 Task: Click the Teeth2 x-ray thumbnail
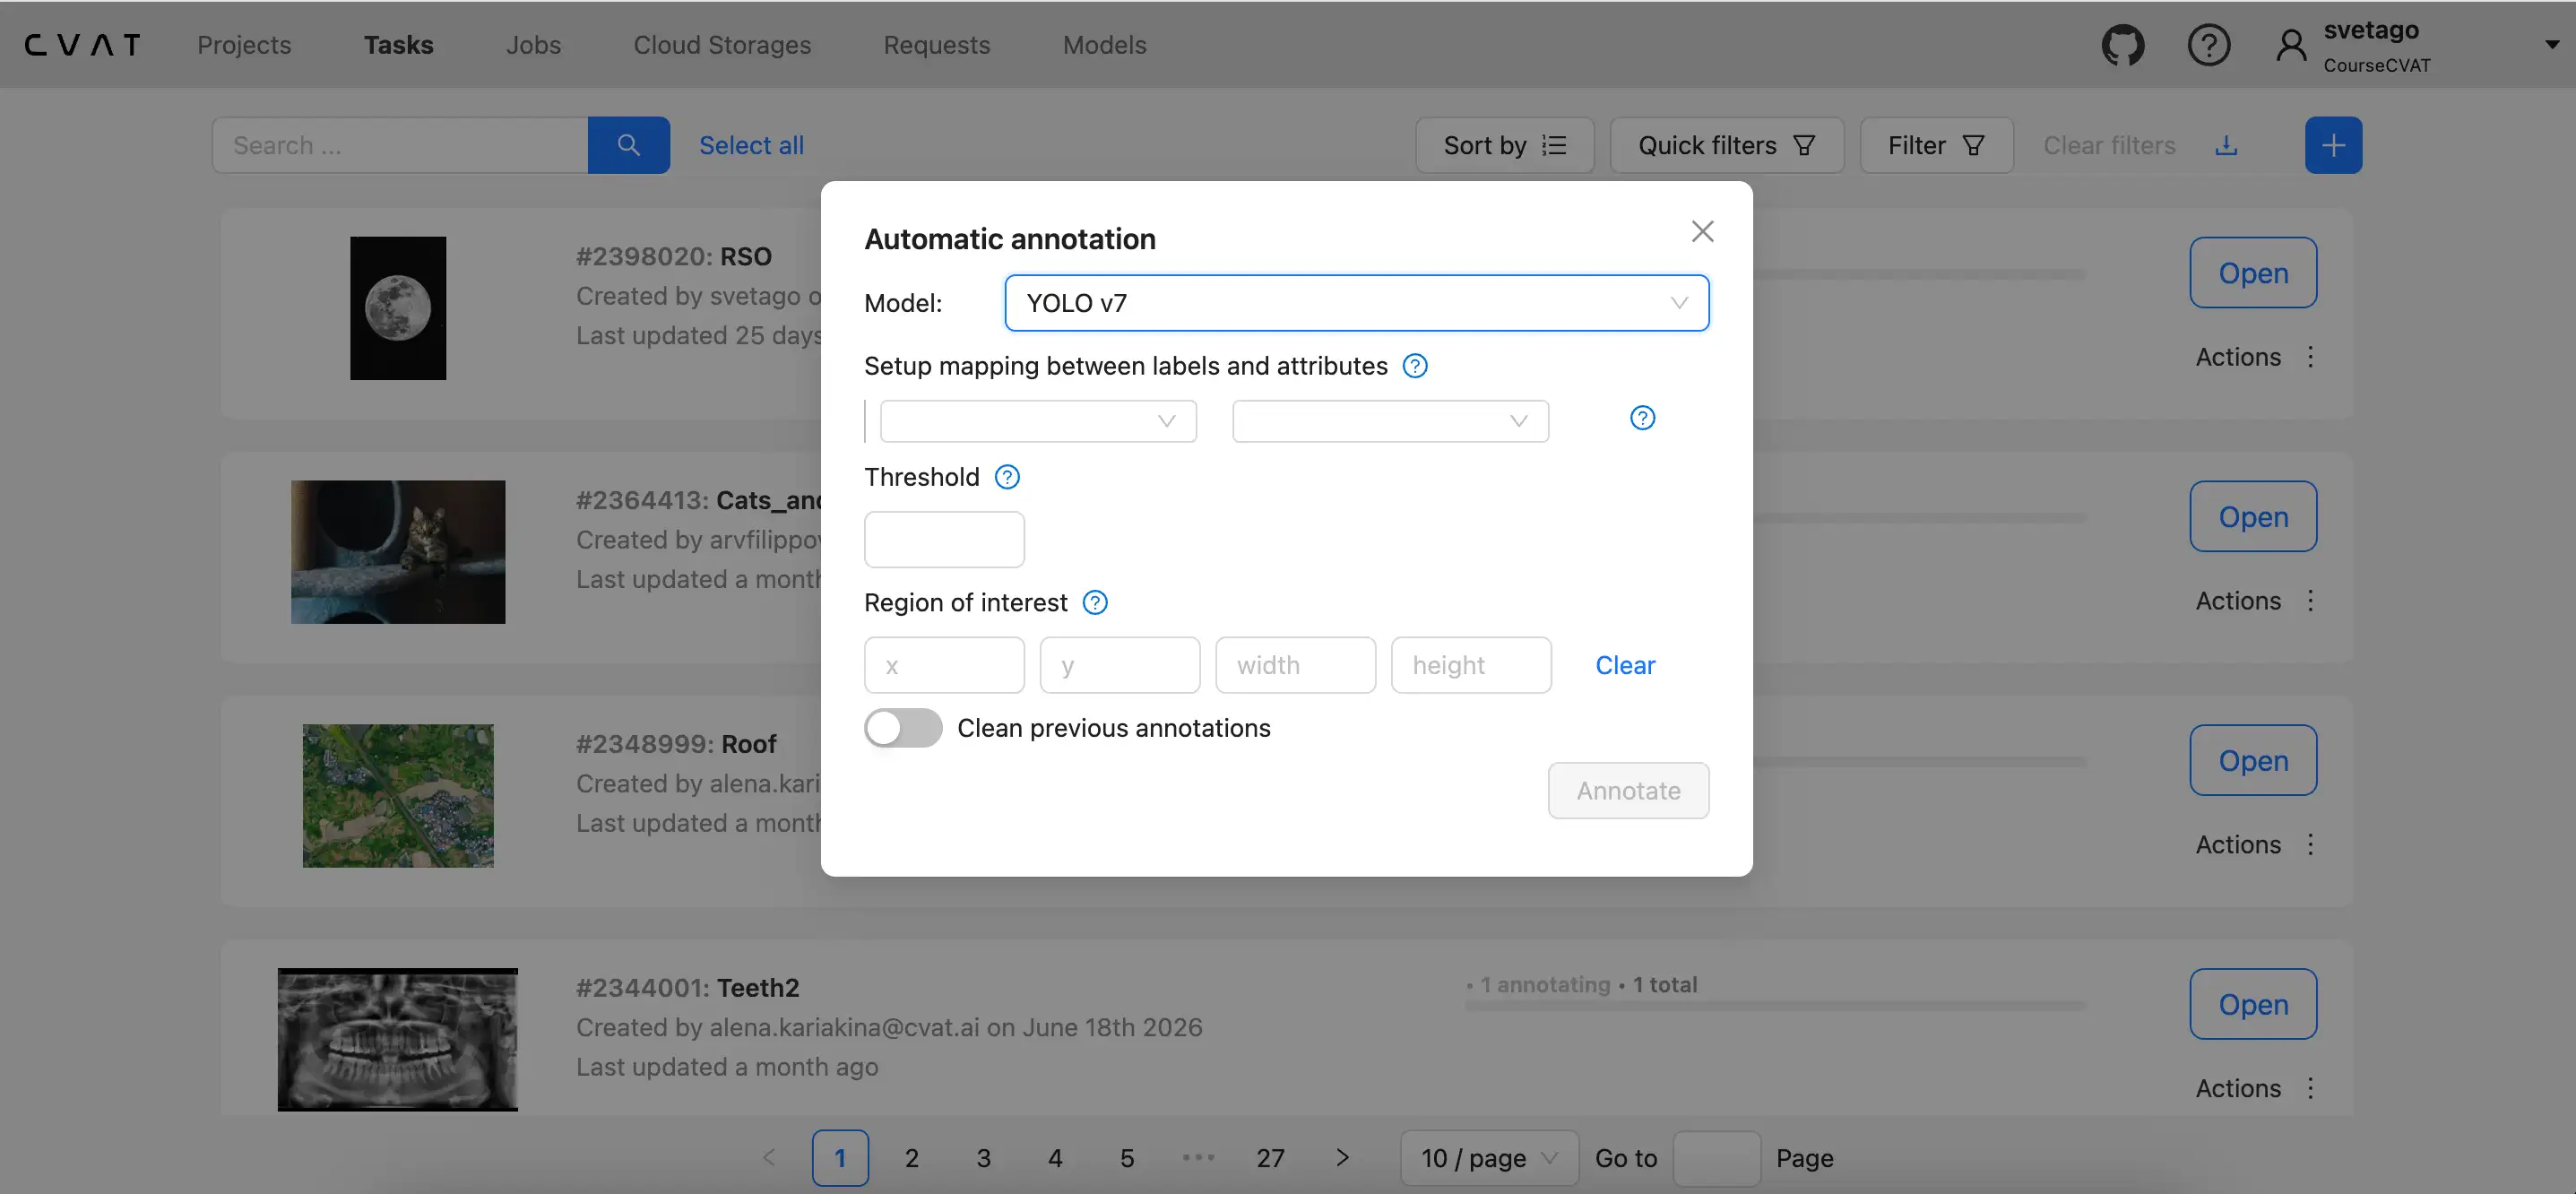click(x=398, y=1039)
